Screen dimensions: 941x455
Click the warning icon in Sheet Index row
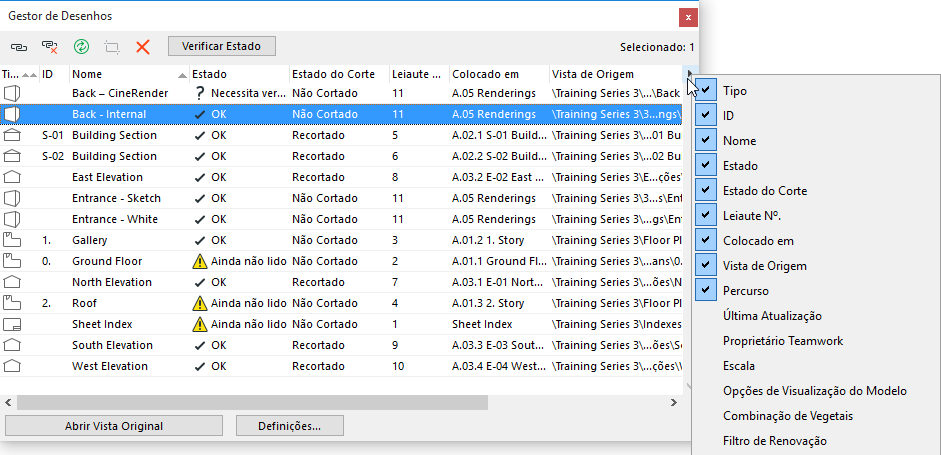click(200, 324)
